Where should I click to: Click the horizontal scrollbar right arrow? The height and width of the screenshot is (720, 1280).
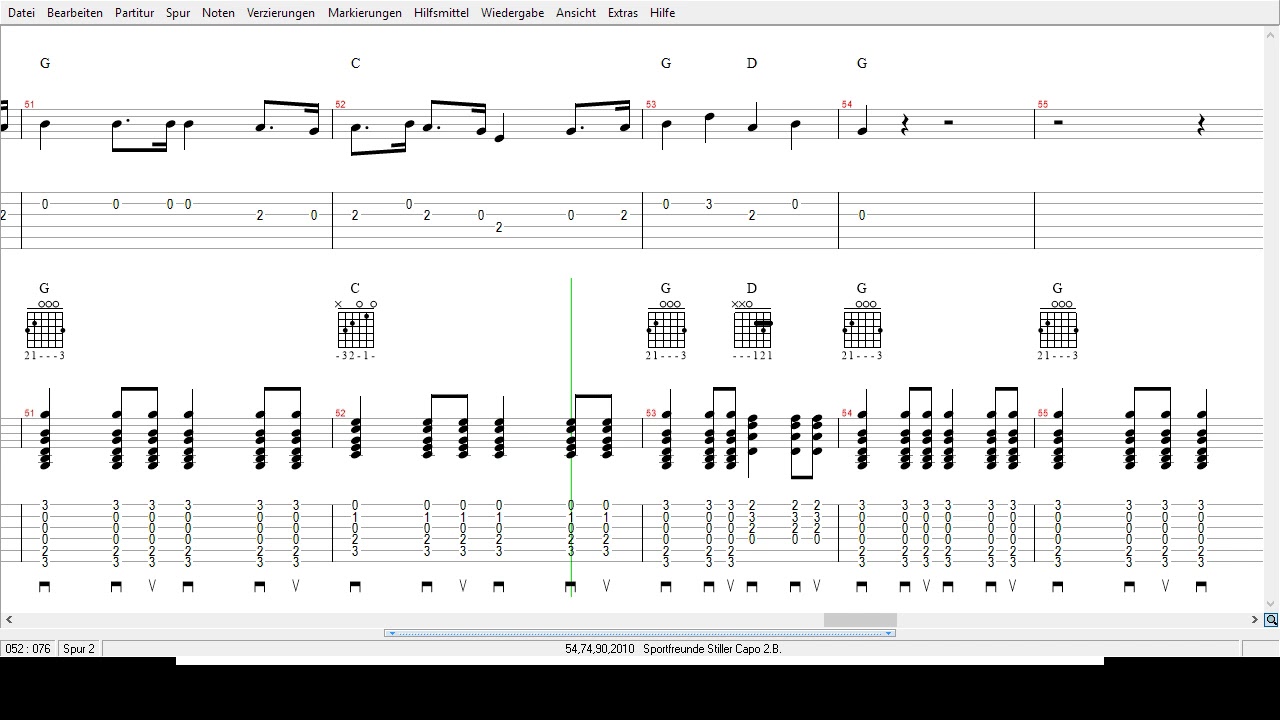click(1254, 620)
